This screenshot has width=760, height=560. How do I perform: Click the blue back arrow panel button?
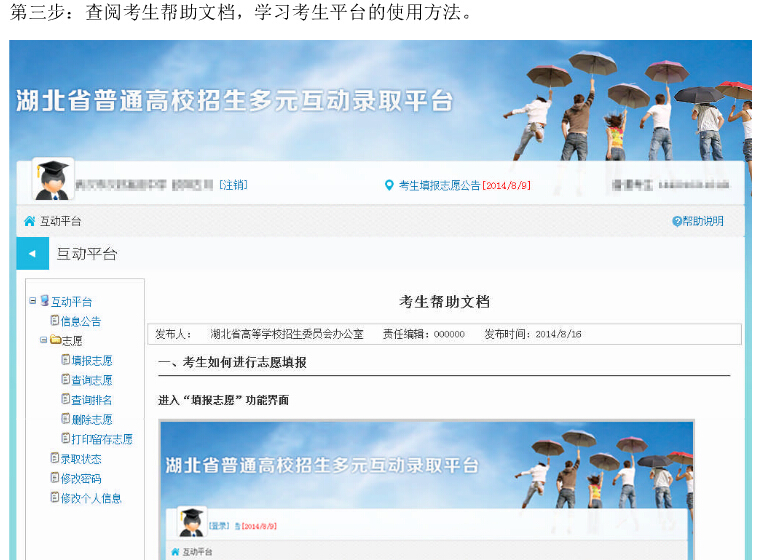[x=31, y=254]
